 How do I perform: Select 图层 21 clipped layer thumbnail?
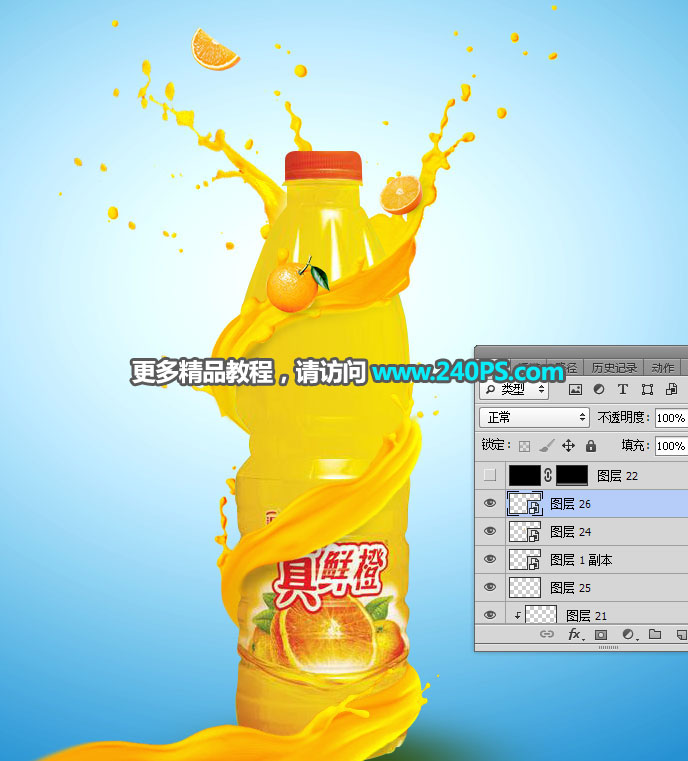541,614
